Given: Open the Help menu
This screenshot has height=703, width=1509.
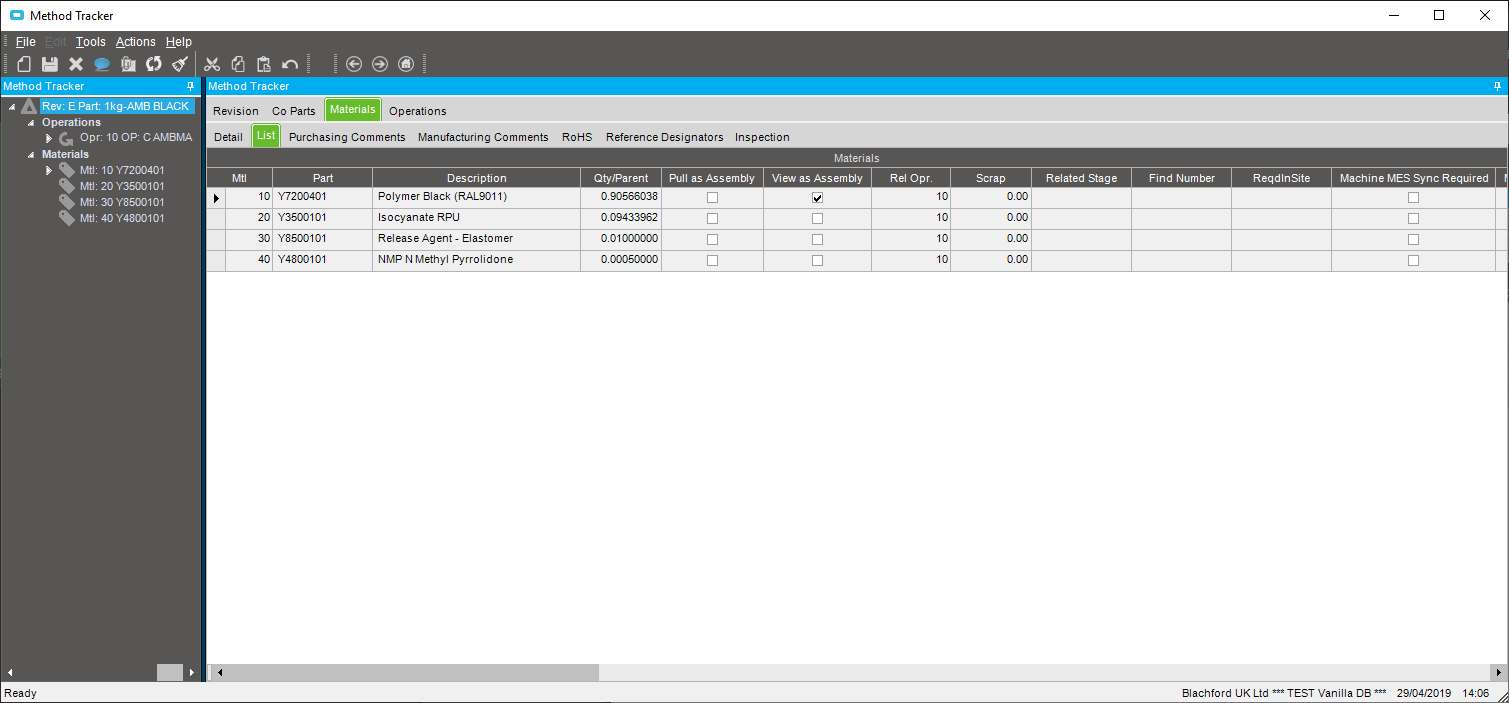Looking at the screenshot, I should (x=178, y=42).
